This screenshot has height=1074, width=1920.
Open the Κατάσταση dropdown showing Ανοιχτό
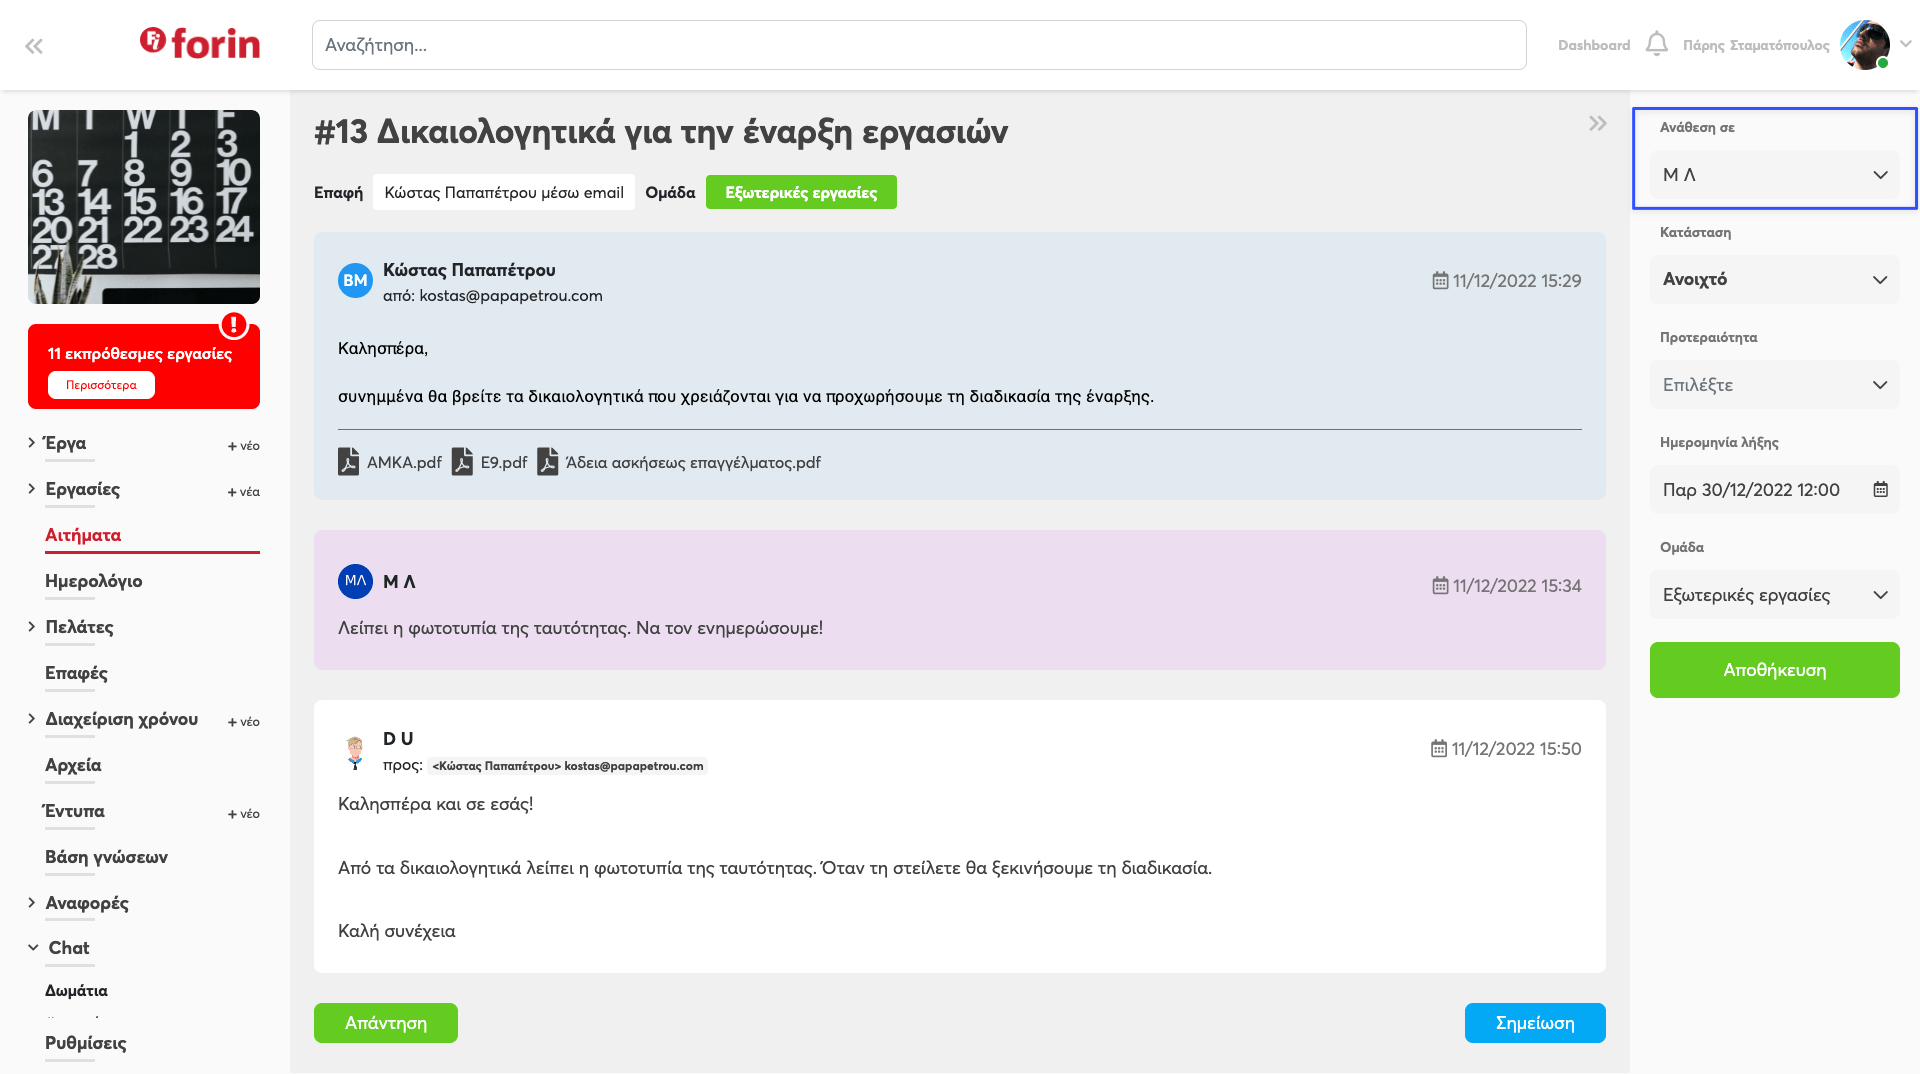click(x=1775, y=280)
